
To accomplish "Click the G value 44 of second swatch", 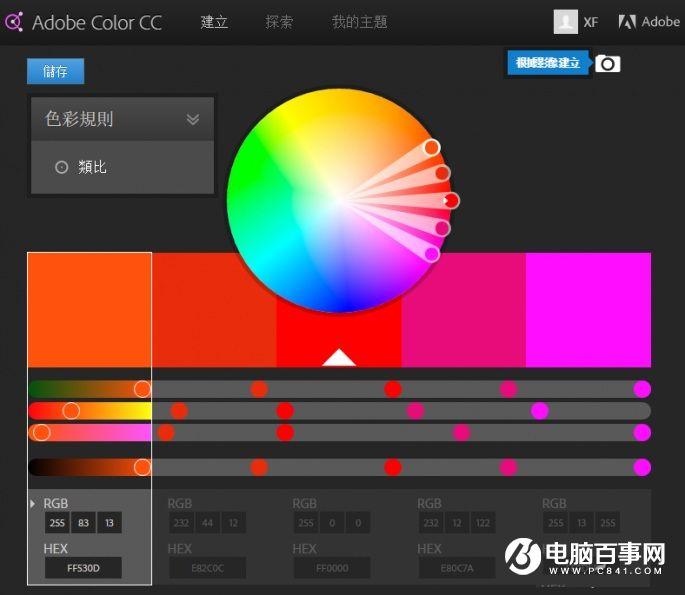I will 208,522.
